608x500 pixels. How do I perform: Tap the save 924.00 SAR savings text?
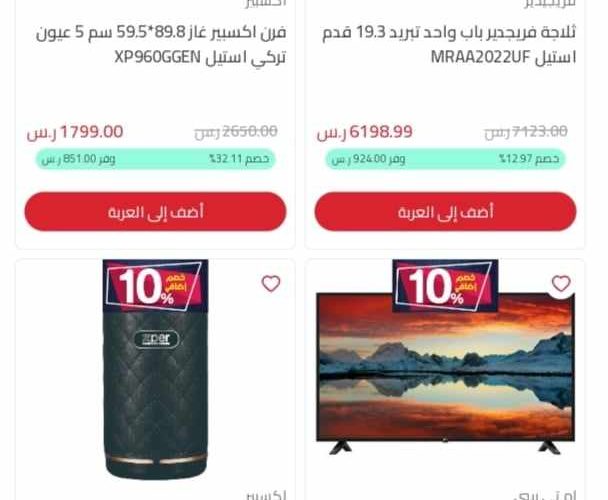(x=368, y=159)
